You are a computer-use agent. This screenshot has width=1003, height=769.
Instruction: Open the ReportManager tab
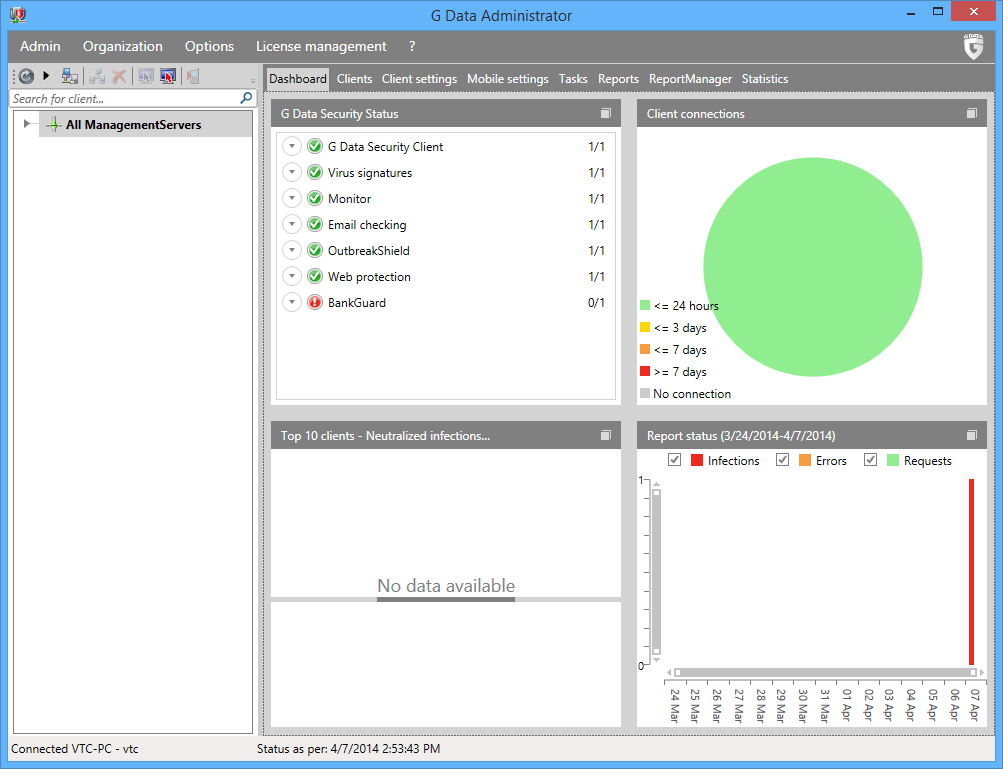(690, 79)
